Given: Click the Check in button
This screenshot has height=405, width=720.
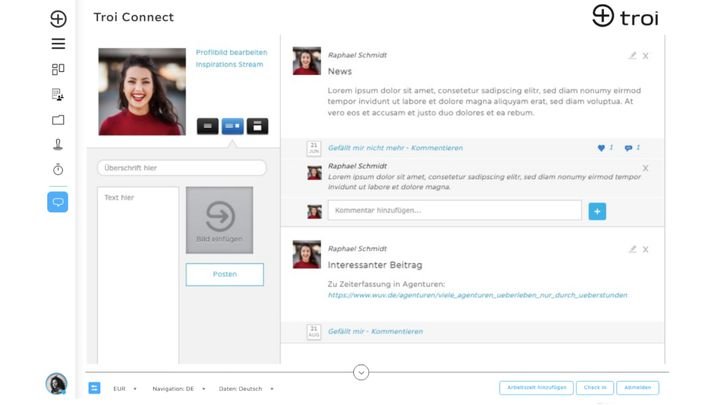Looking at the screenshot, I should coord(595,388).
